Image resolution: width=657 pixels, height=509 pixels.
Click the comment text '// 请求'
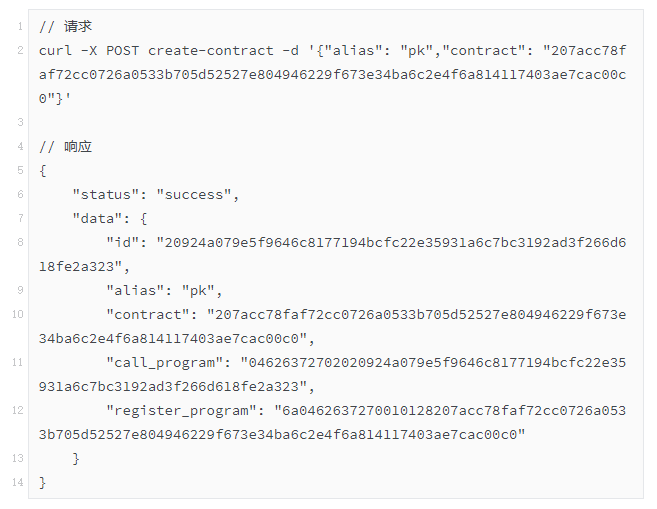click(x=65, y=26)
